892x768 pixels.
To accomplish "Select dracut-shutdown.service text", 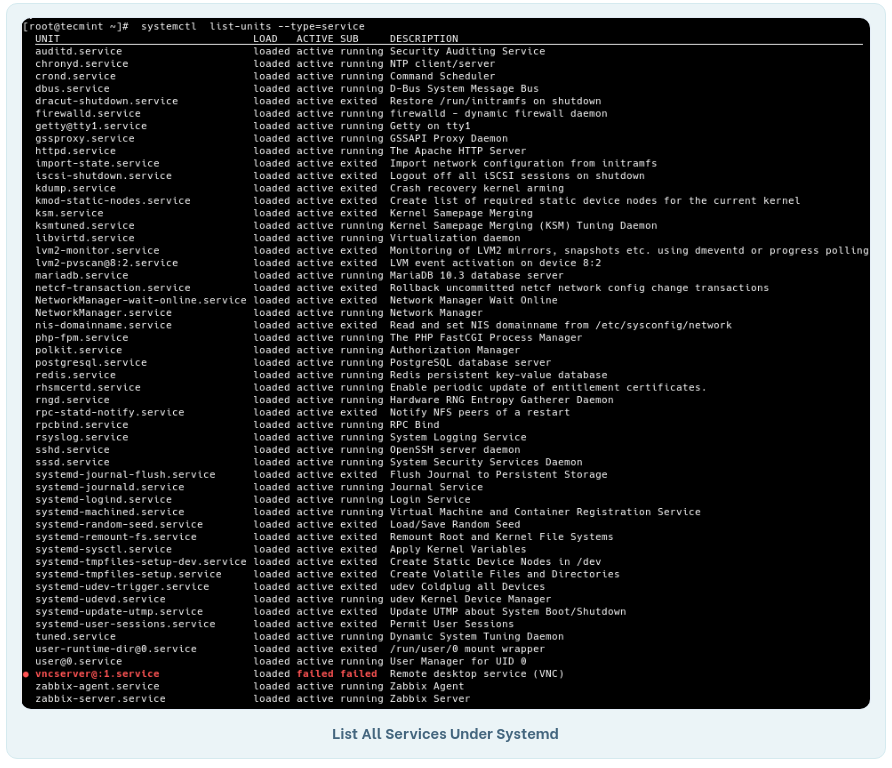I will coord(106,101).
